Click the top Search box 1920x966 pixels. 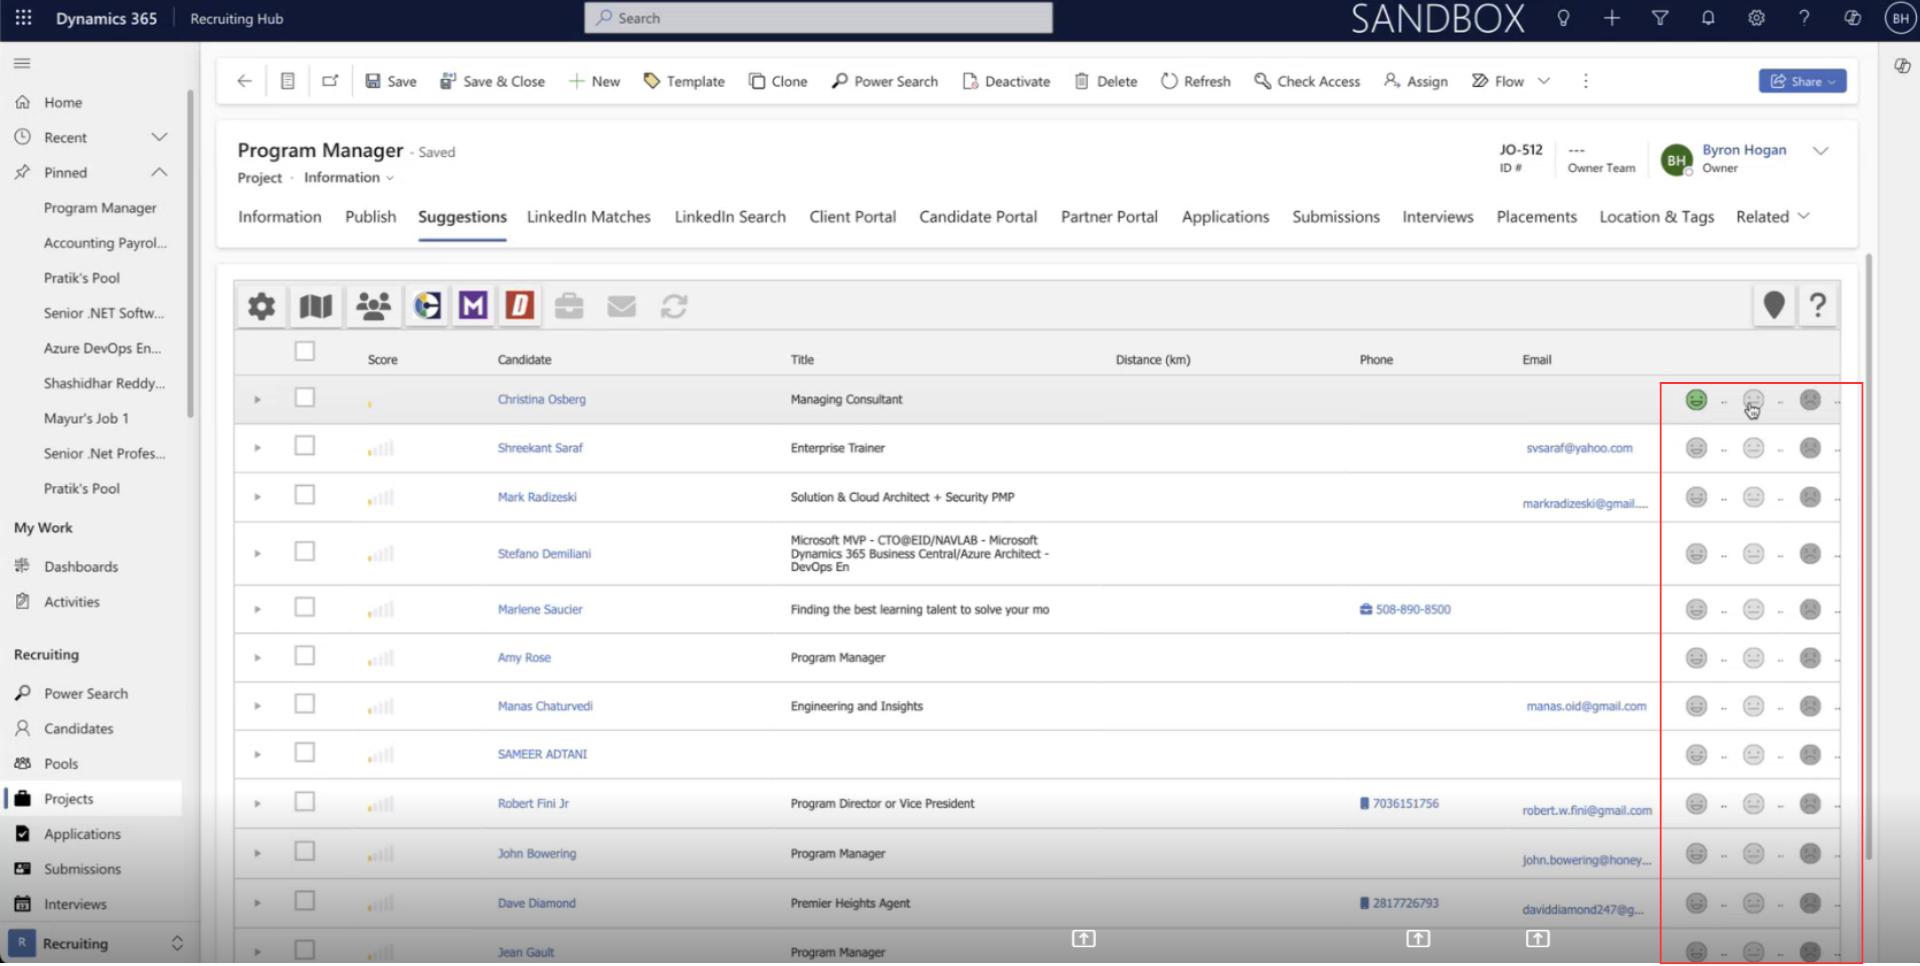[x=818, y=18]
